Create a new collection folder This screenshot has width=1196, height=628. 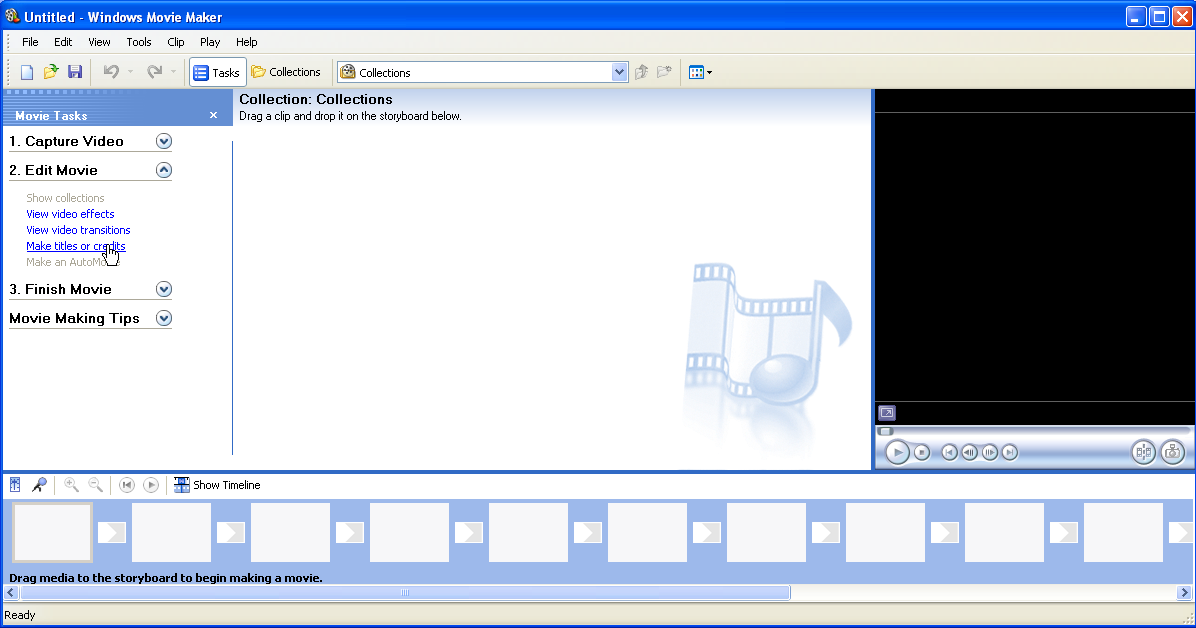click(x=664, y=72)
